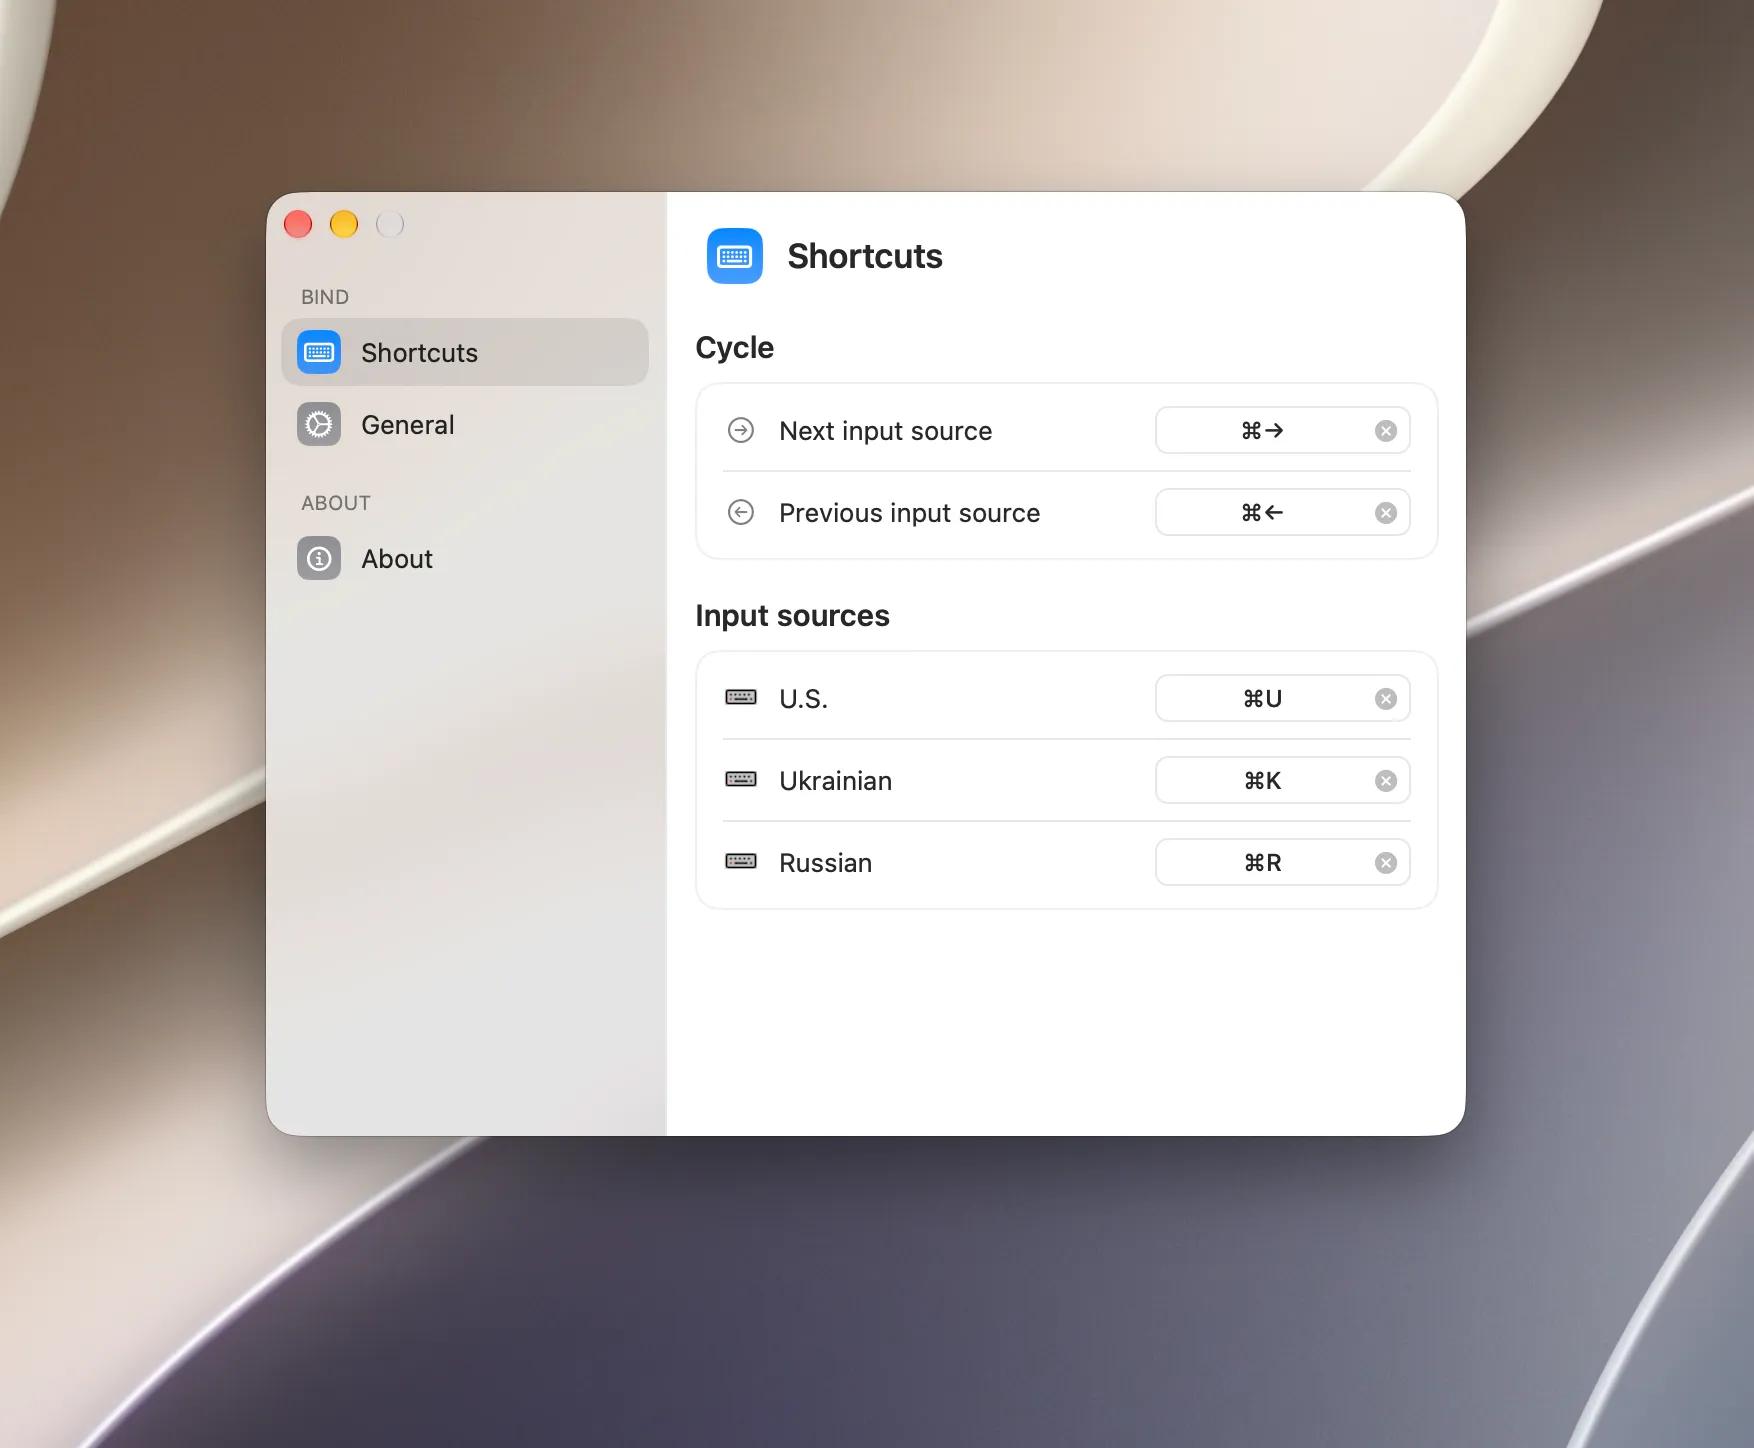The height and width of the screenshot is (1448, 1754).
Task: Clear the Ukrainian shortcut ⌘K
Action: click(1386, 781)
